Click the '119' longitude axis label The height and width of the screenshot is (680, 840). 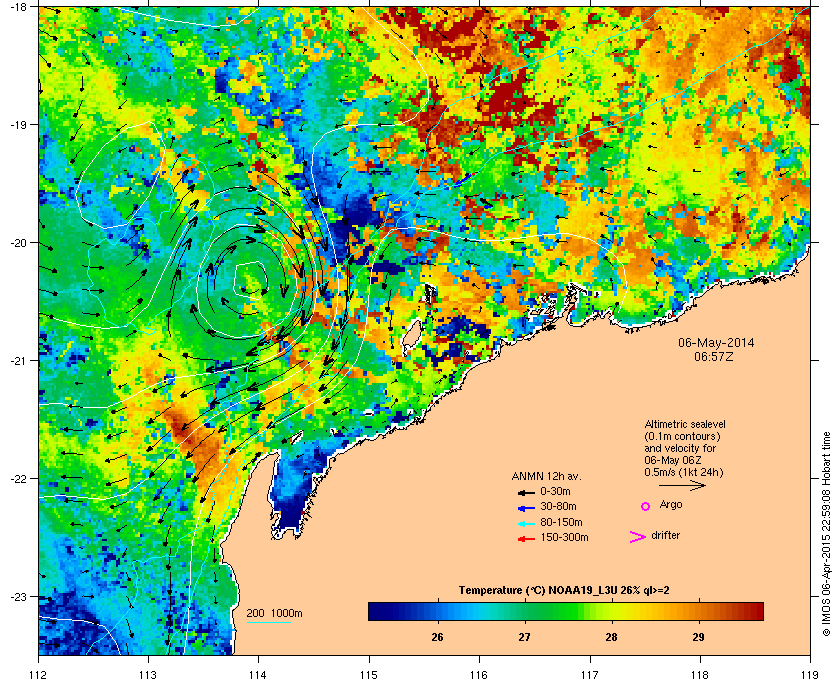810,674
